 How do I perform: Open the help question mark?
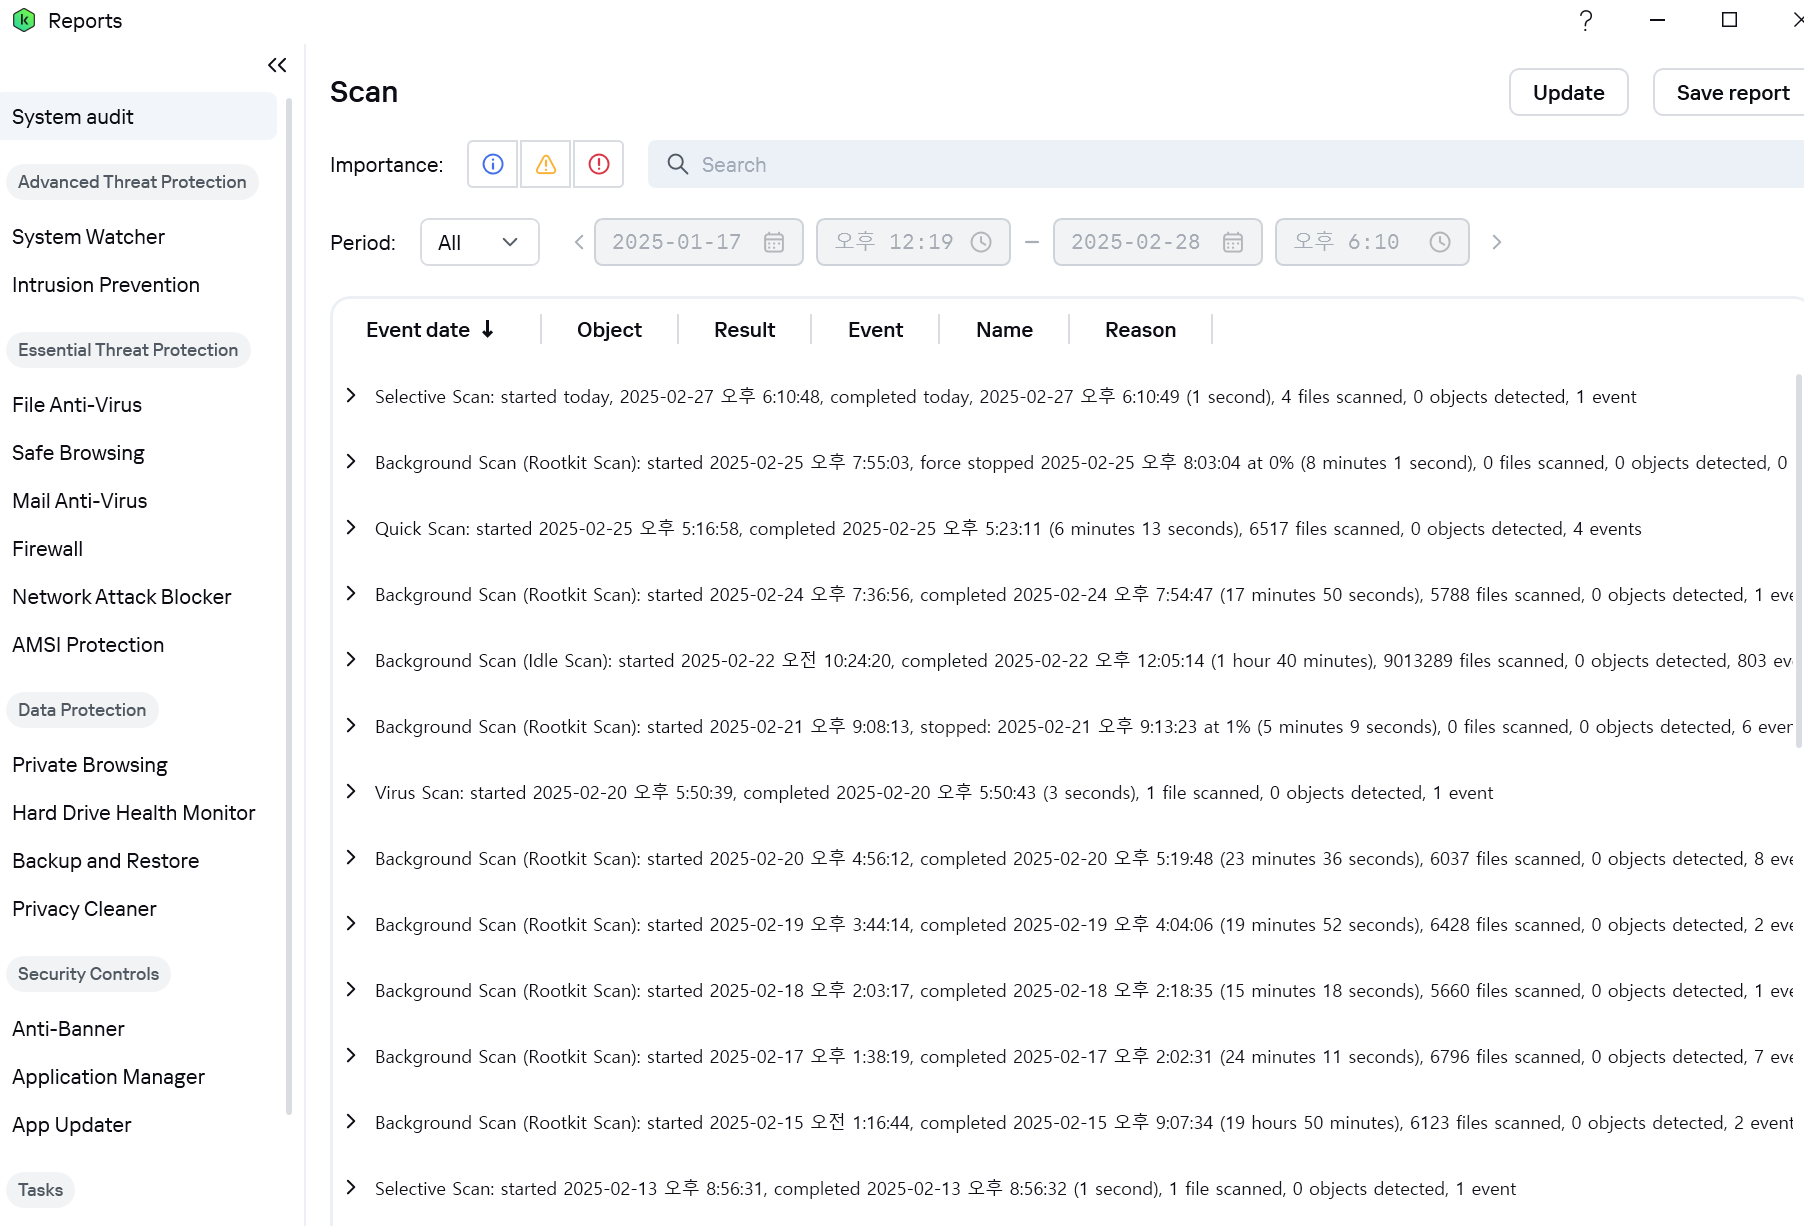coord(1586,20)
